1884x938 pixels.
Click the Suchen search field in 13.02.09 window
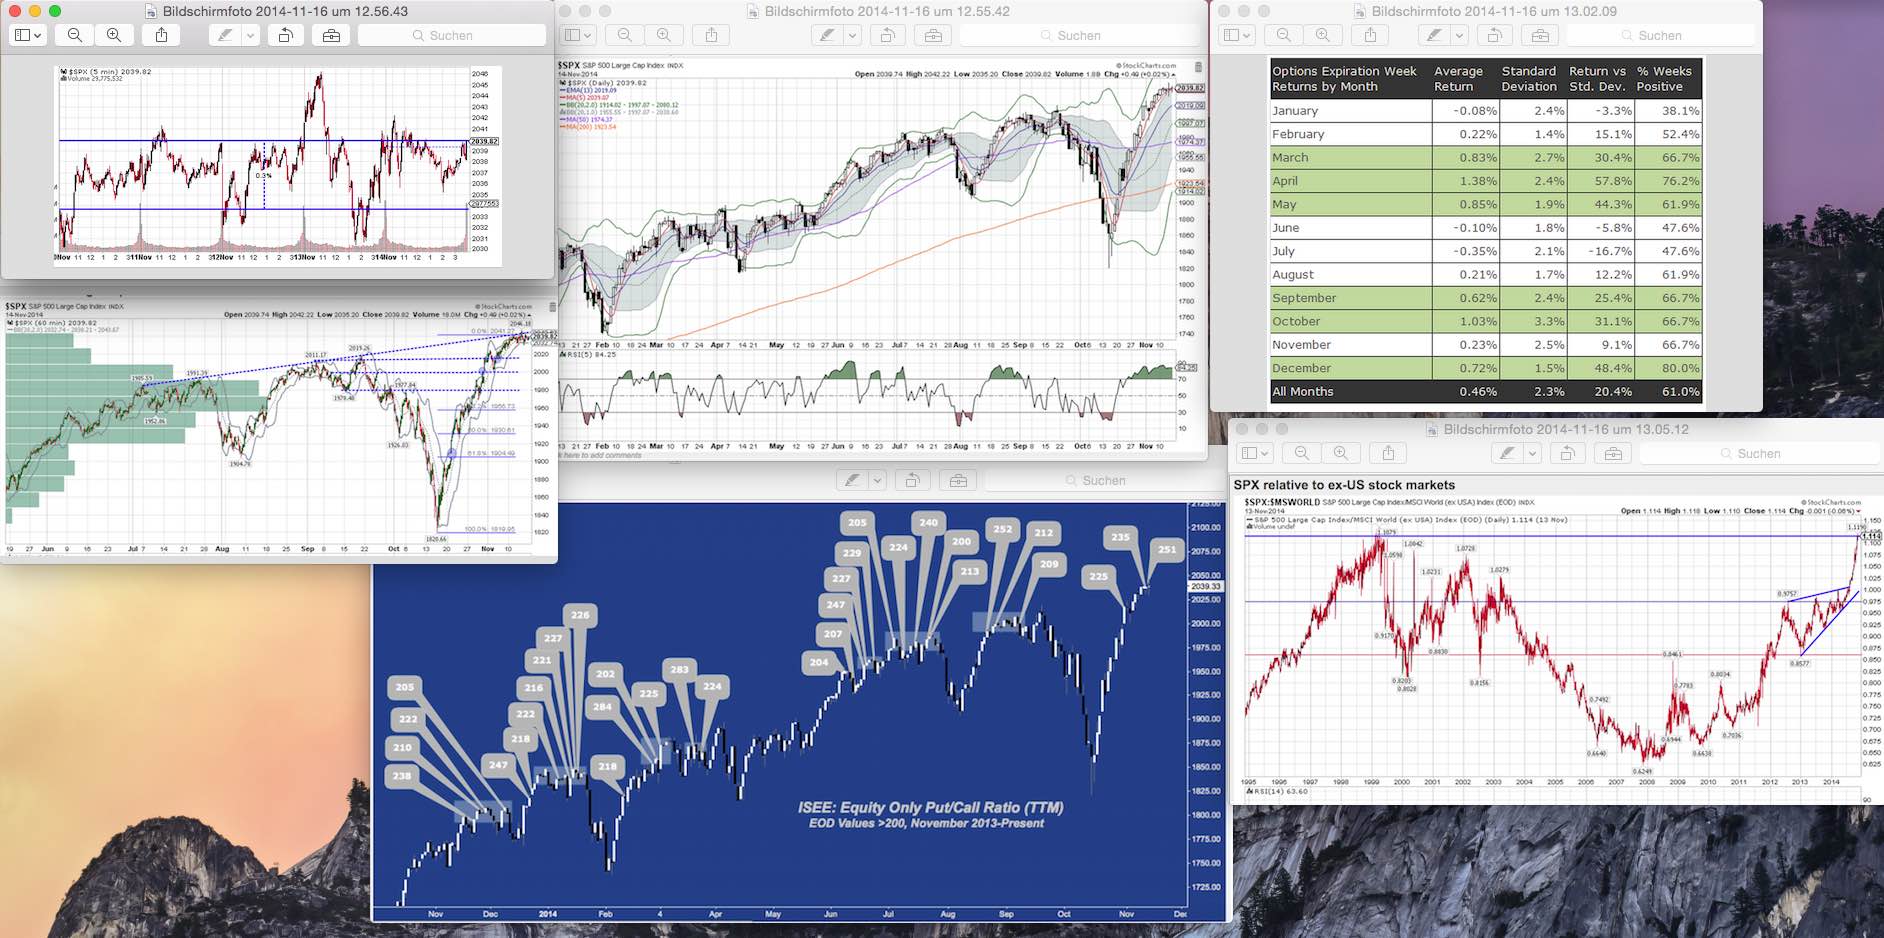click(1655, 33)
